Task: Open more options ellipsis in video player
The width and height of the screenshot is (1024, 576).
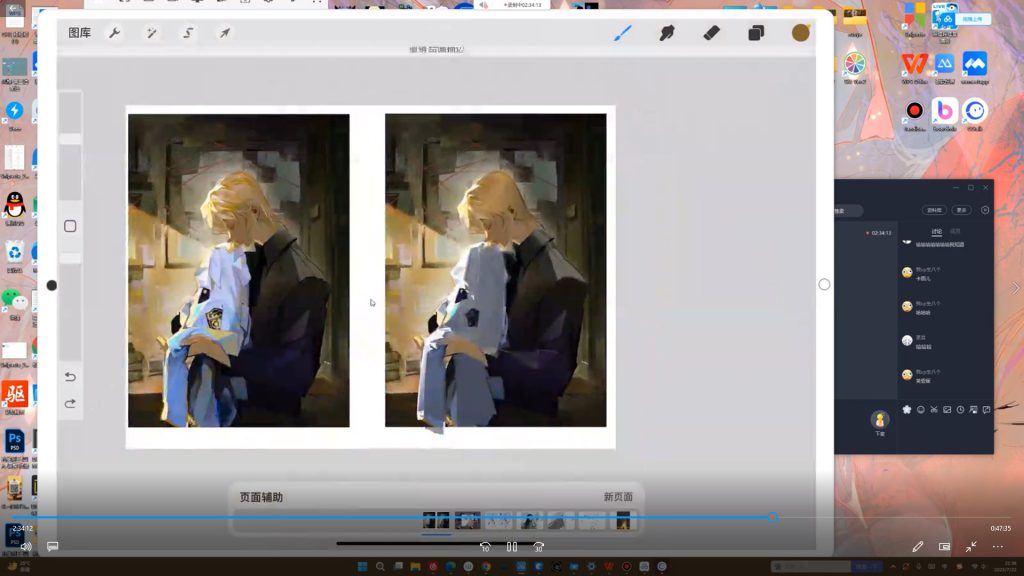Action: click(x=997, y=547)
